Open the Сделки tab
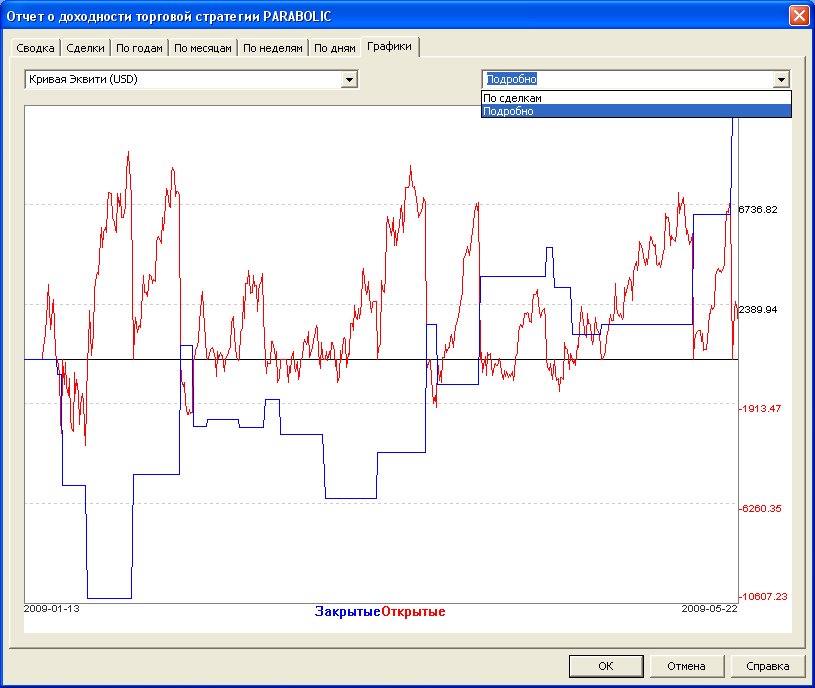815x688 pixels. tap(85, 48)
